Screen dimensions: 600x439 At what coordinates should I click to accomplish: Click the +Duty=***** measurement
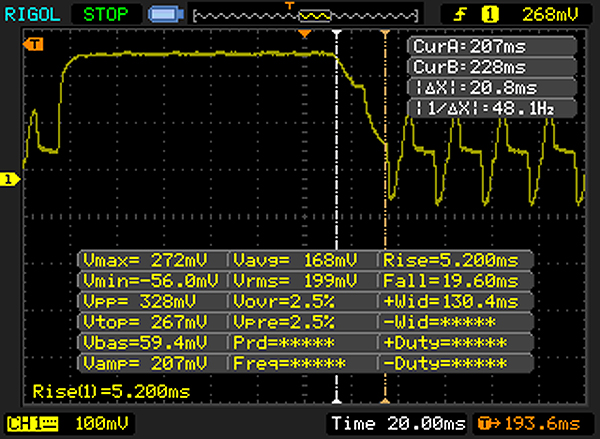(456, 343)
